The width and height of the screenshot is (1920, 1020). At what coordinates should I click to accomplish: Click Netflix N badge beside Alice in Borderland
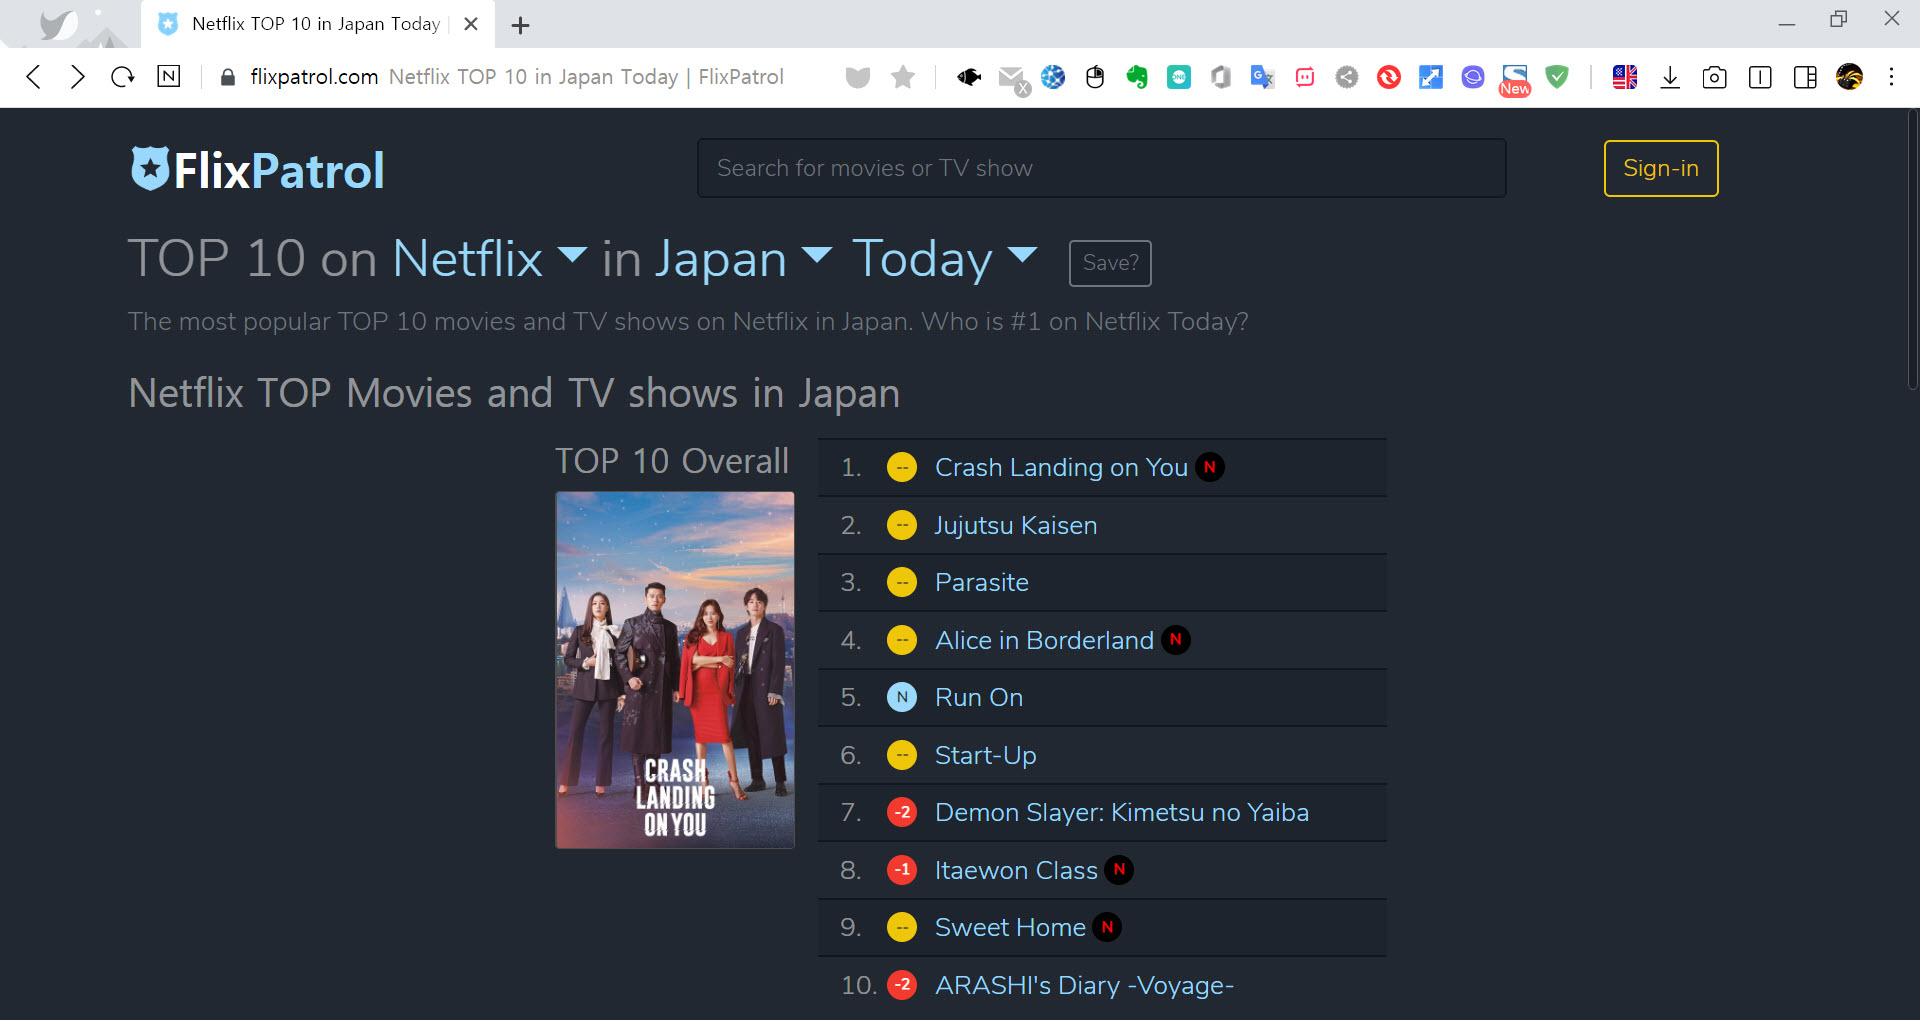[1176, 640]
